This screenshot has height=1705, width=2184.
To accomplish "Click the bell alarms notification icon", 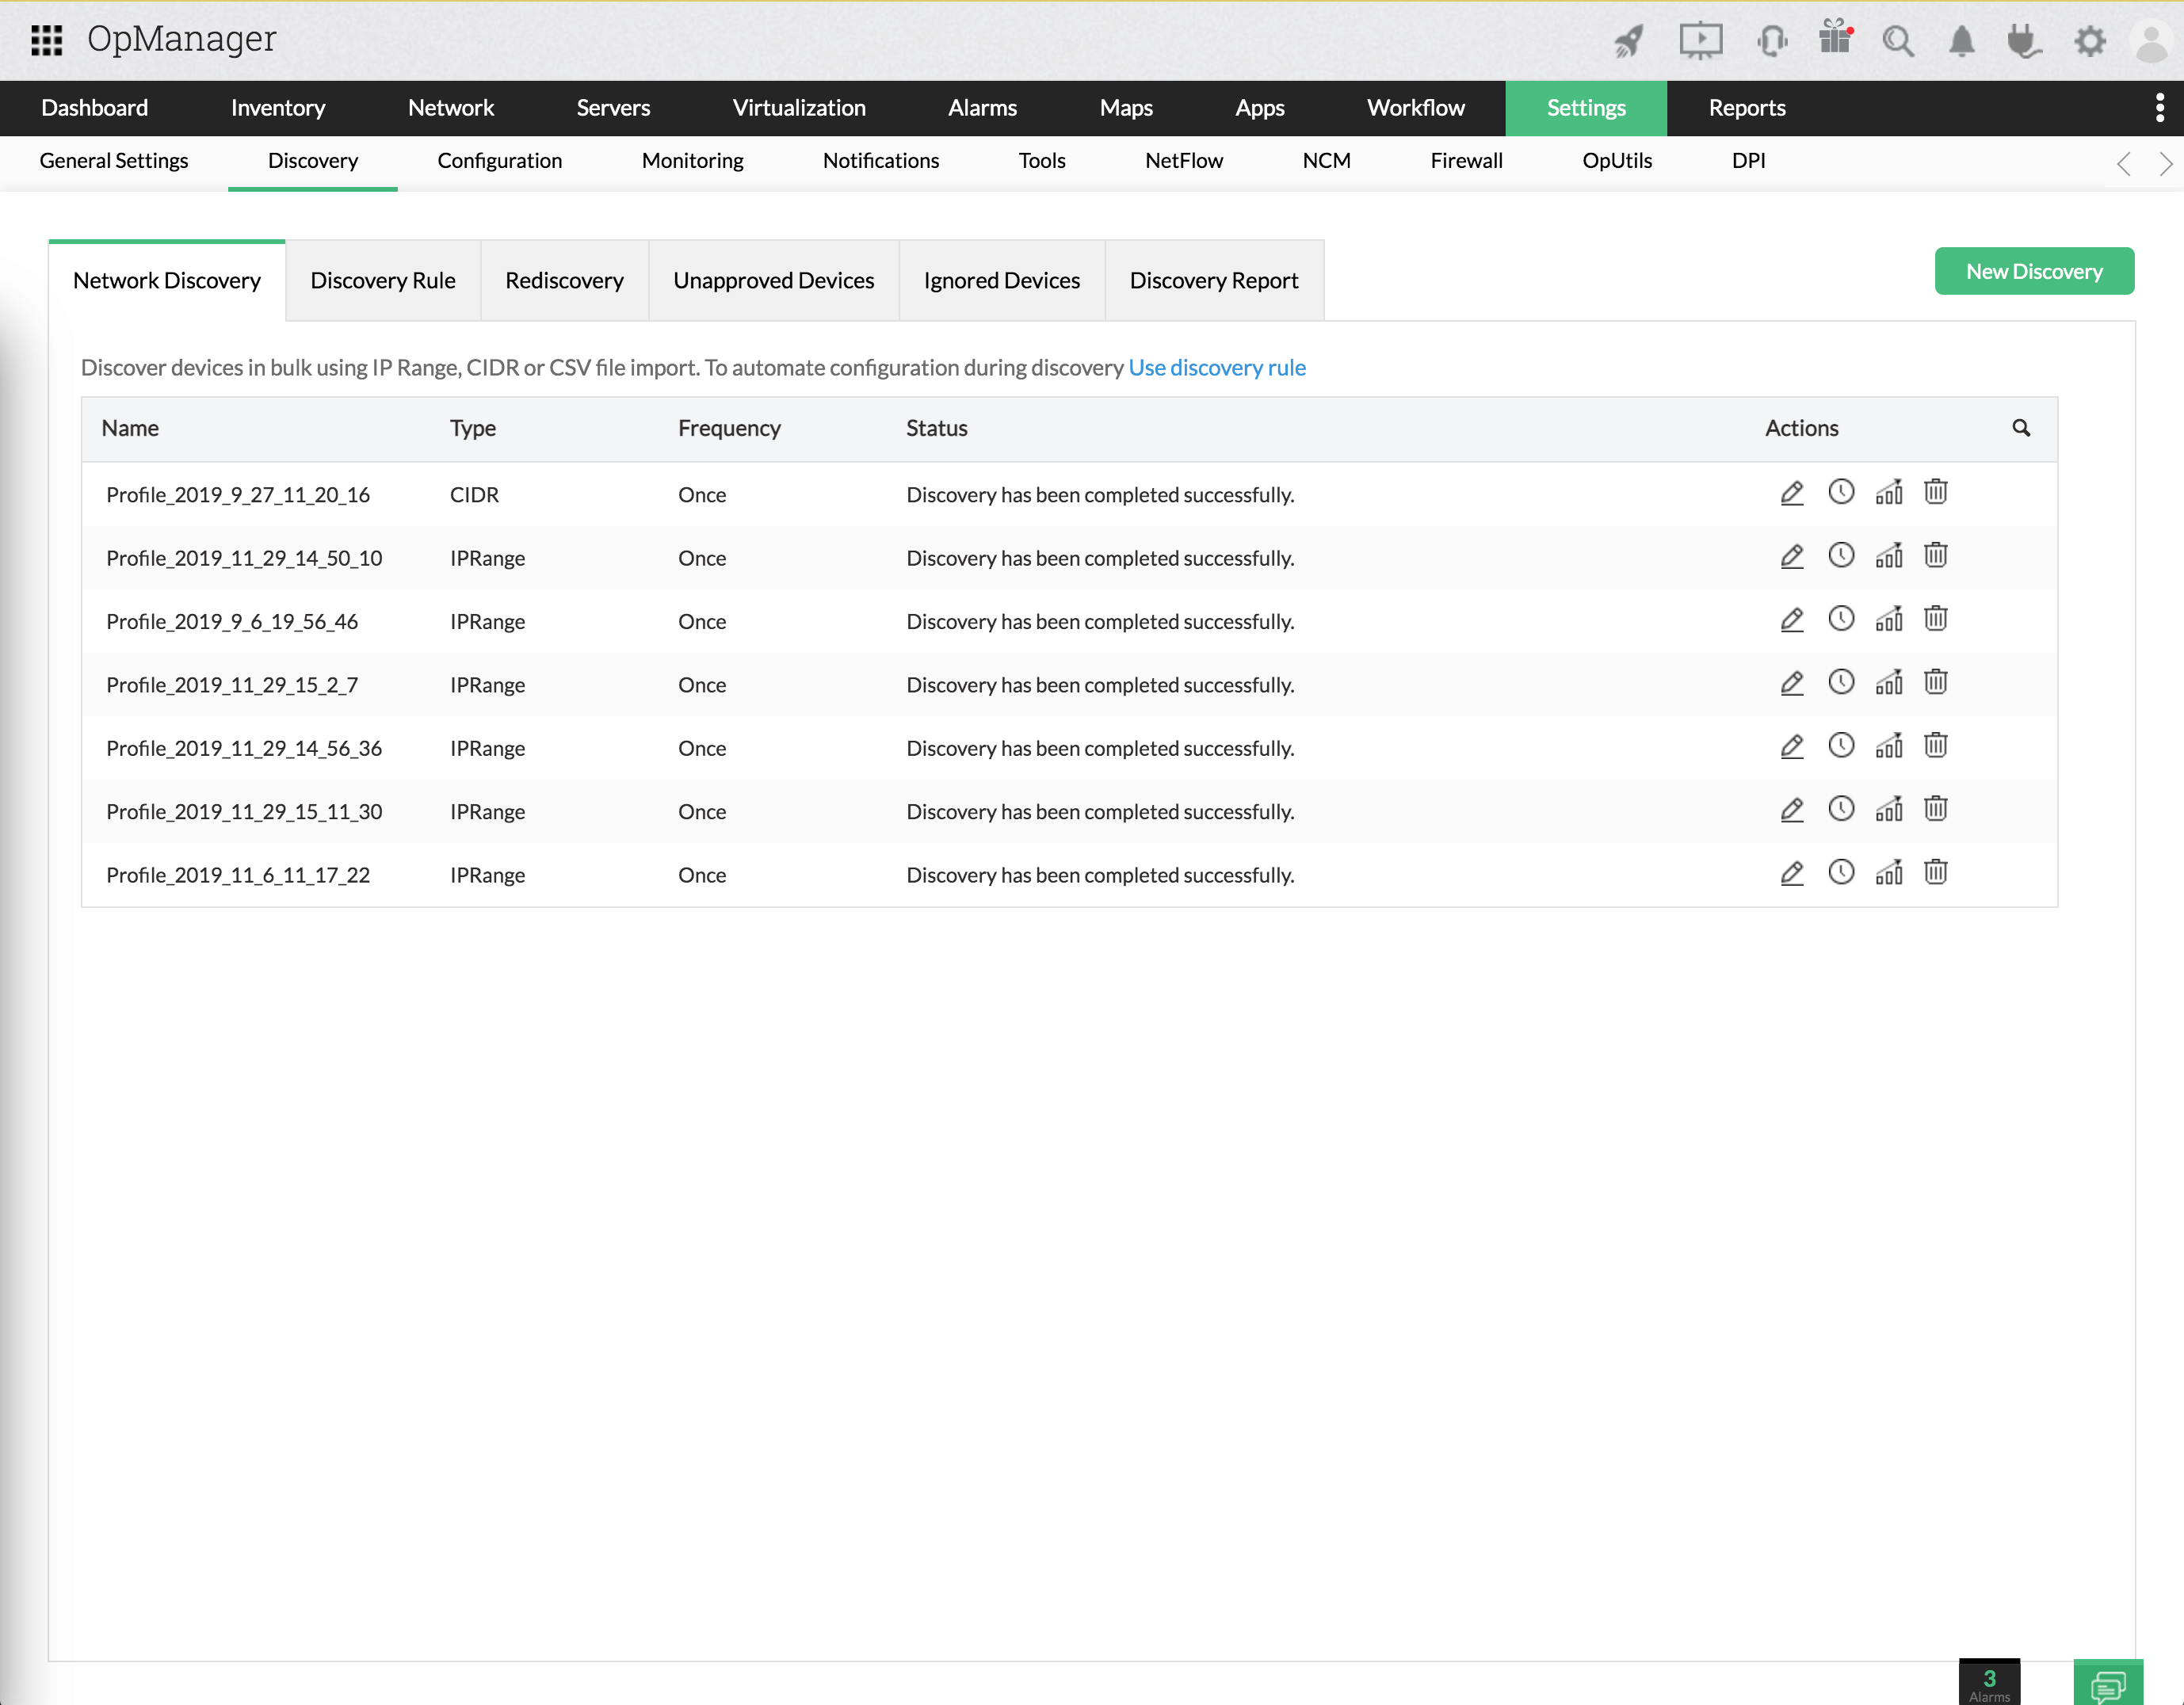I will [1961, 41].
